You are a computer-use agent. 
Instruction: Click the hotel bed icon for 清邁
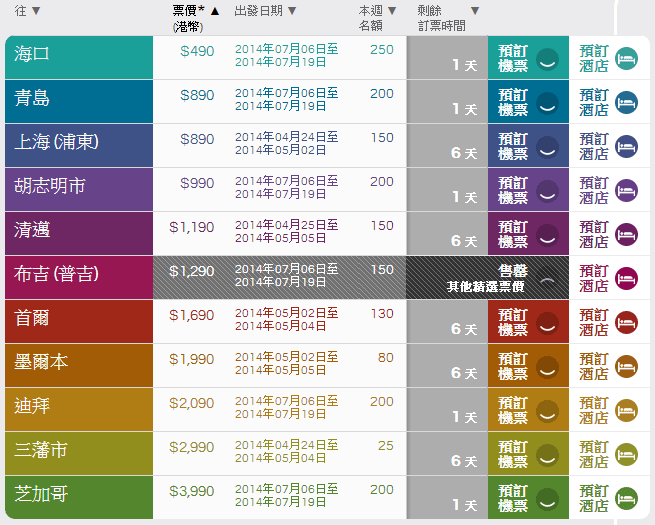(626, 234)
